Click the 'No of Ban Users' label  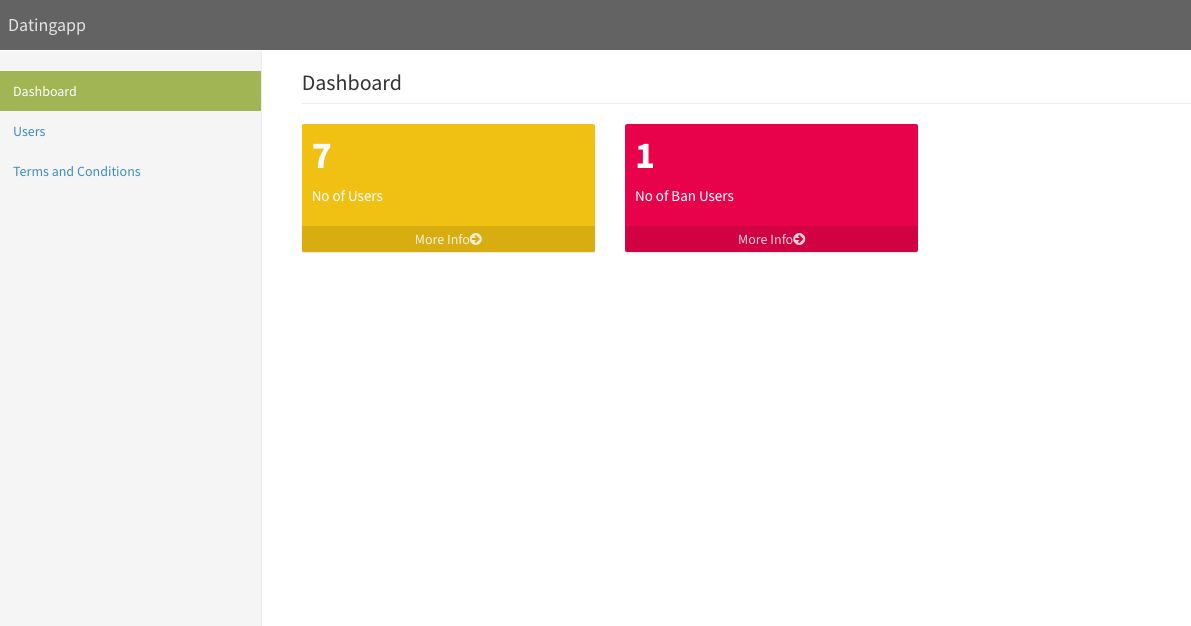tap(684, 196)
